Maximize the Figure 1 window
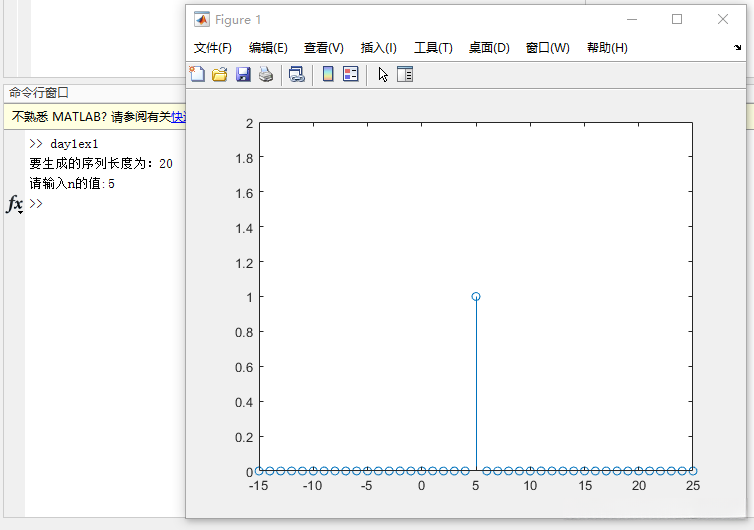This screenshot has height=530, width=754. tap(677, 19)
